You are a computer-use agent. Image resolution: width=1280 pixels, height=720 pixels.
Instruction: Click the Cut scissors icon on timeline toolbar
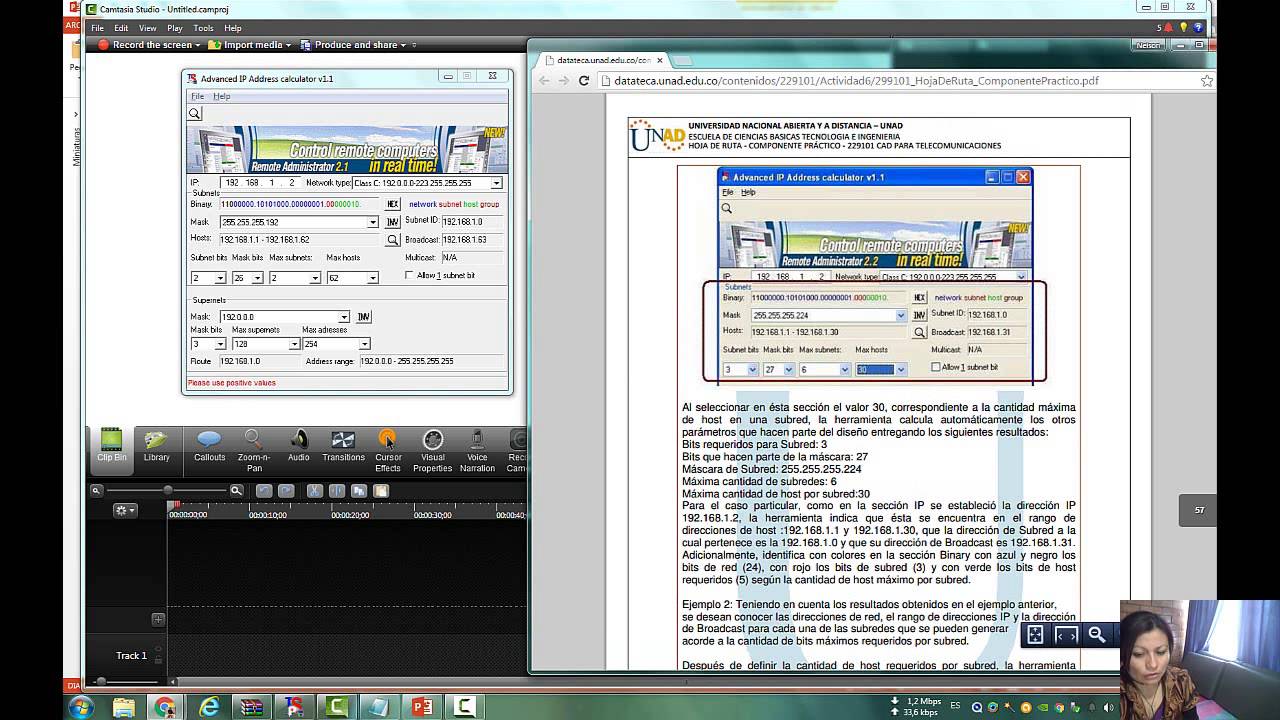[314, 490]
